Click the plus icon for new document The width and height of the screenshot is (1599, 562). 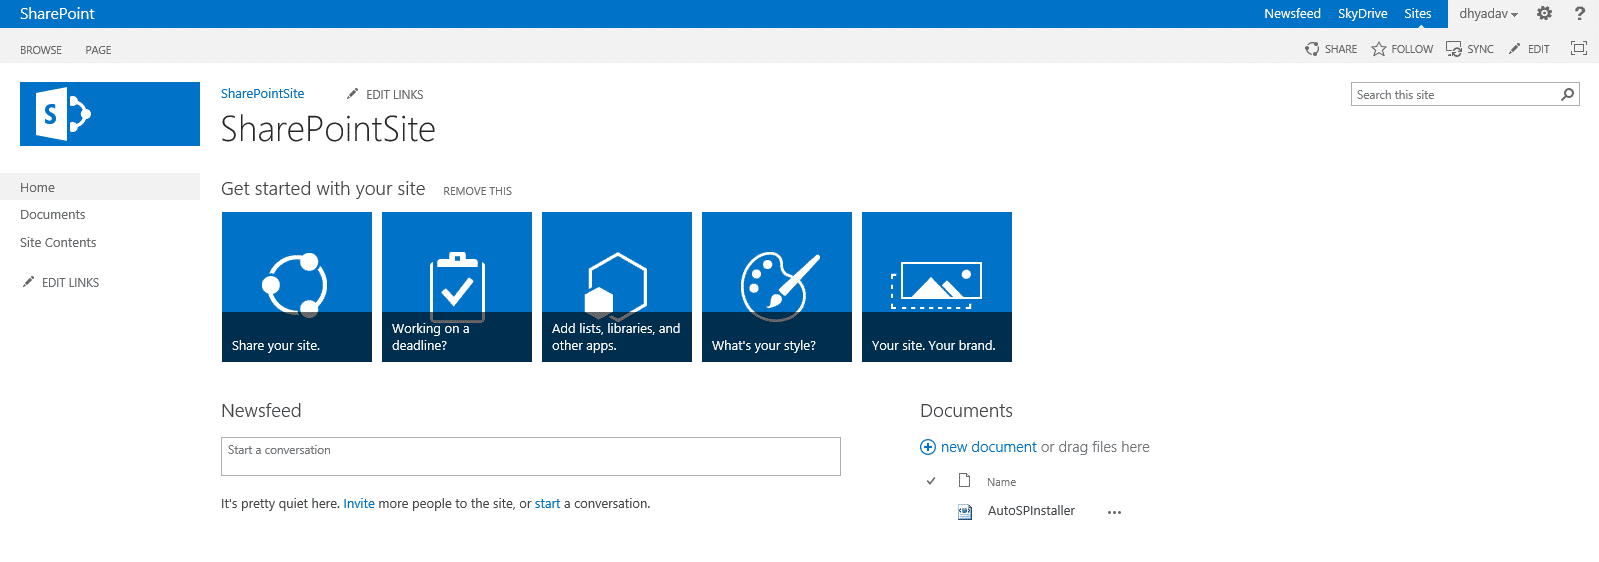pyautogui.click(x=928, y=447)
